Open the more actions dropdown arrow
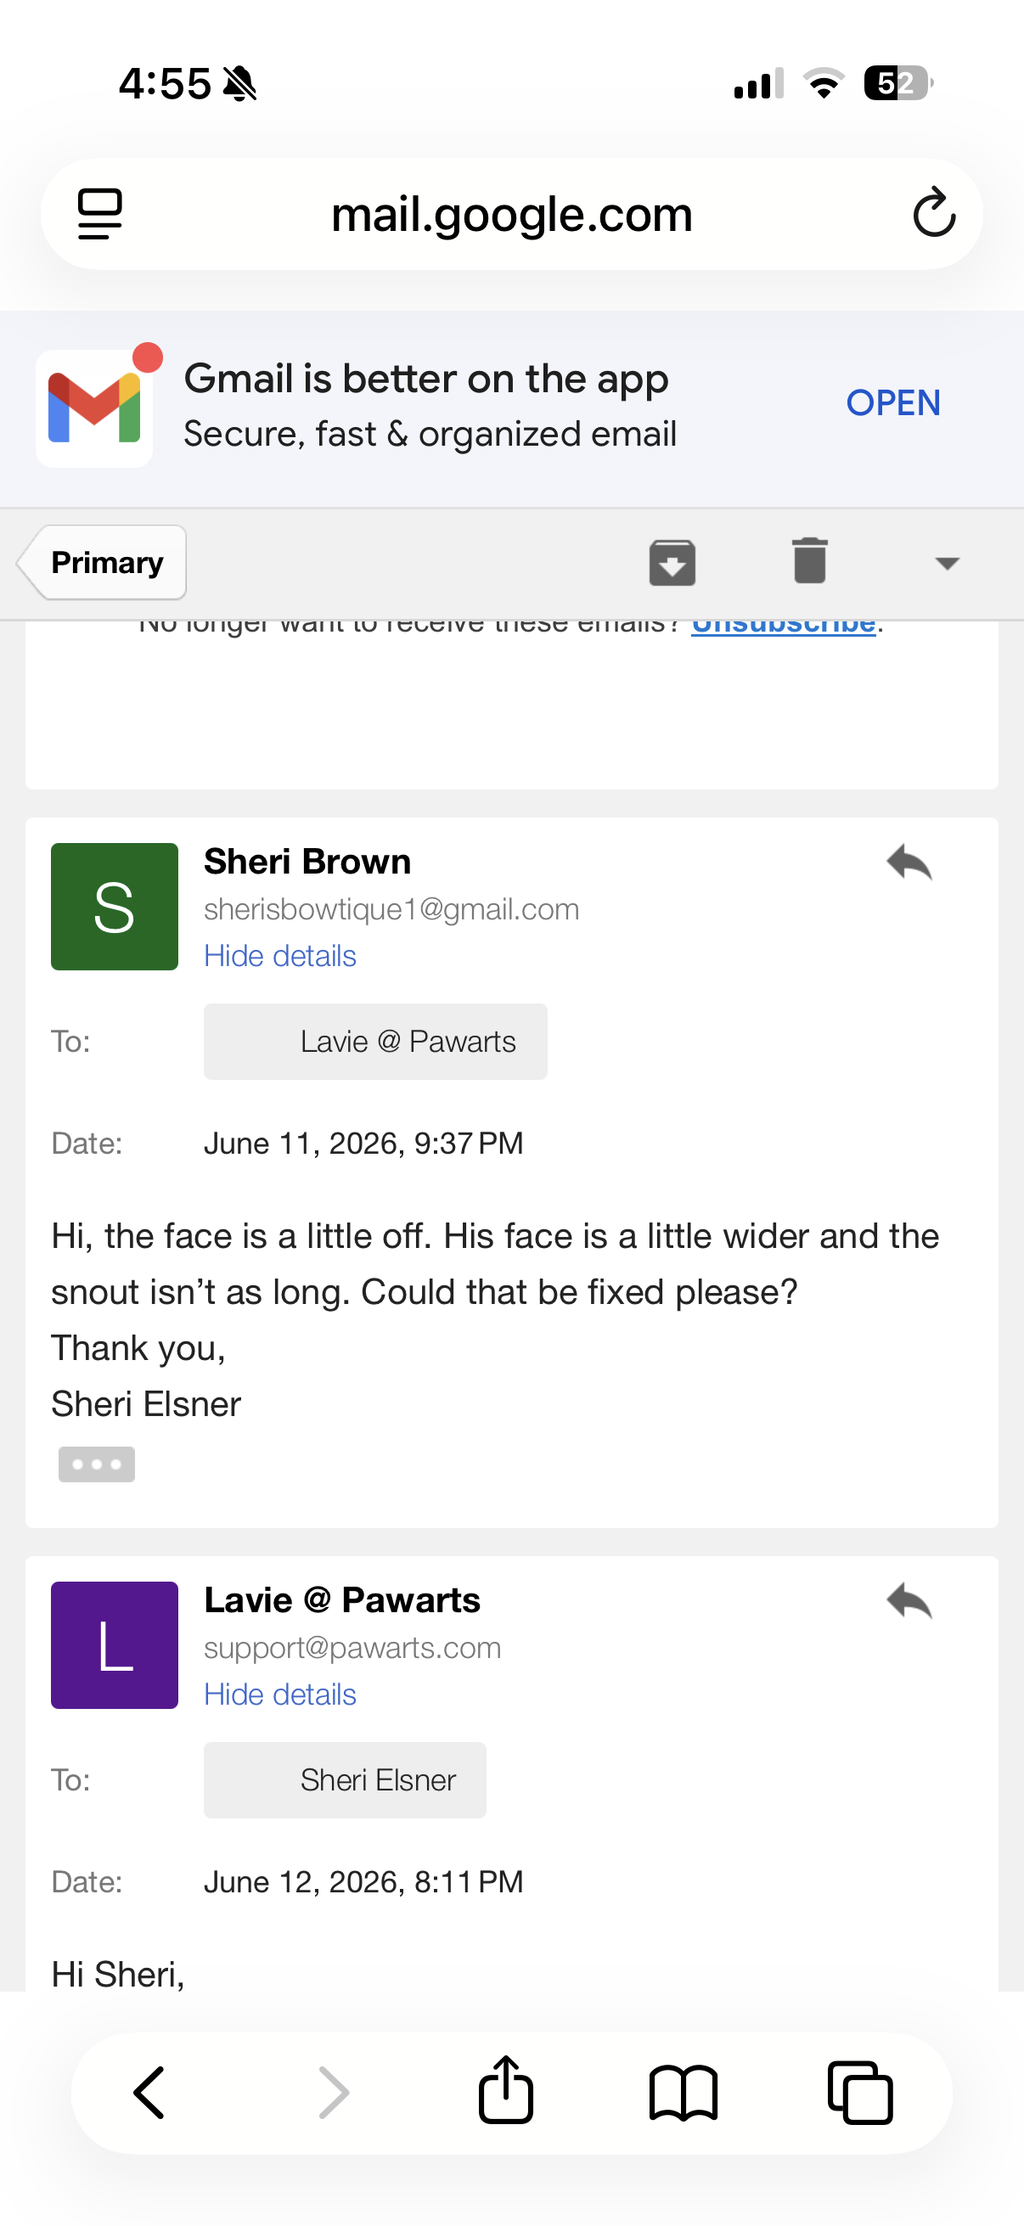 click(947, 563)
